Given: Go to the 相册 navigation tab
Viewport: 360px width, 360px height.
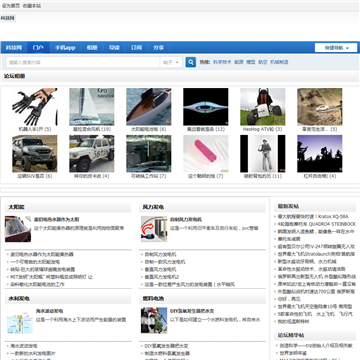Looking at the screenshot, I should [x=92, y=48].
